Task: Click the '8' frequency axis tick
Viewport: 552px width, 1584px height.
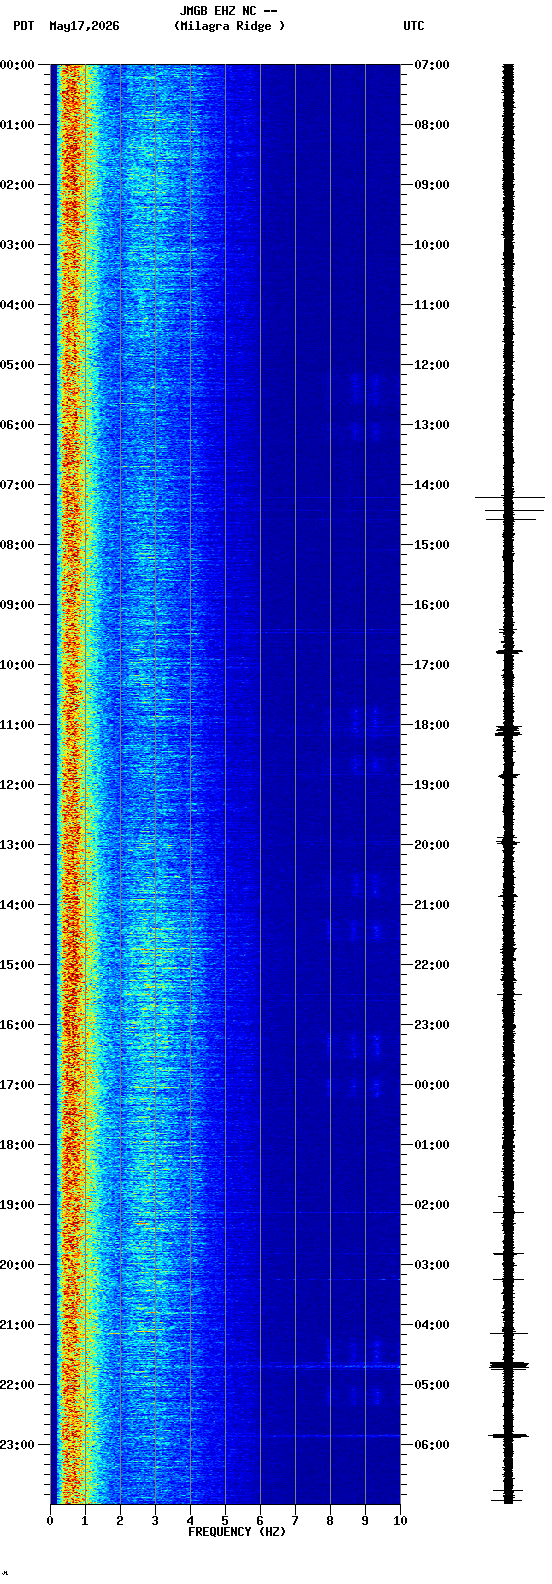Action: (330, 1521)
